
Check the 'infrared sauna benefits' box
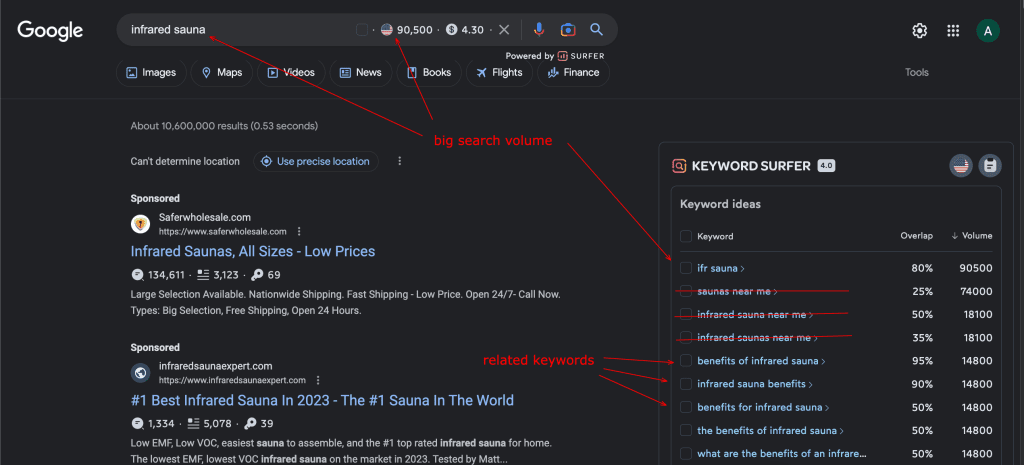coord(686,384)
